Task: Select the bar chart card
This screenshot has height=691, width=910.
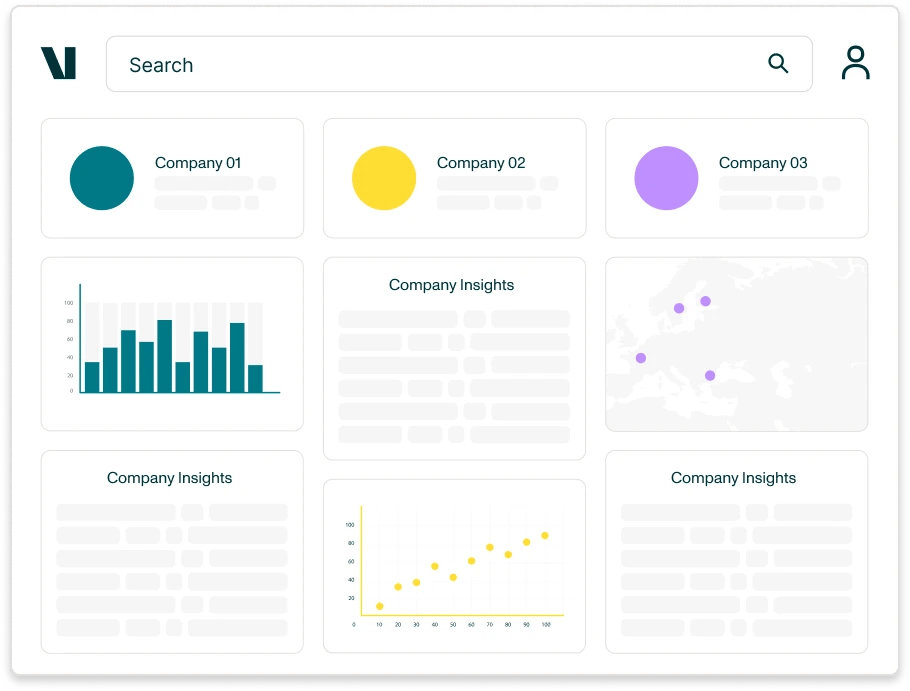Action: [x=172, y=343]
